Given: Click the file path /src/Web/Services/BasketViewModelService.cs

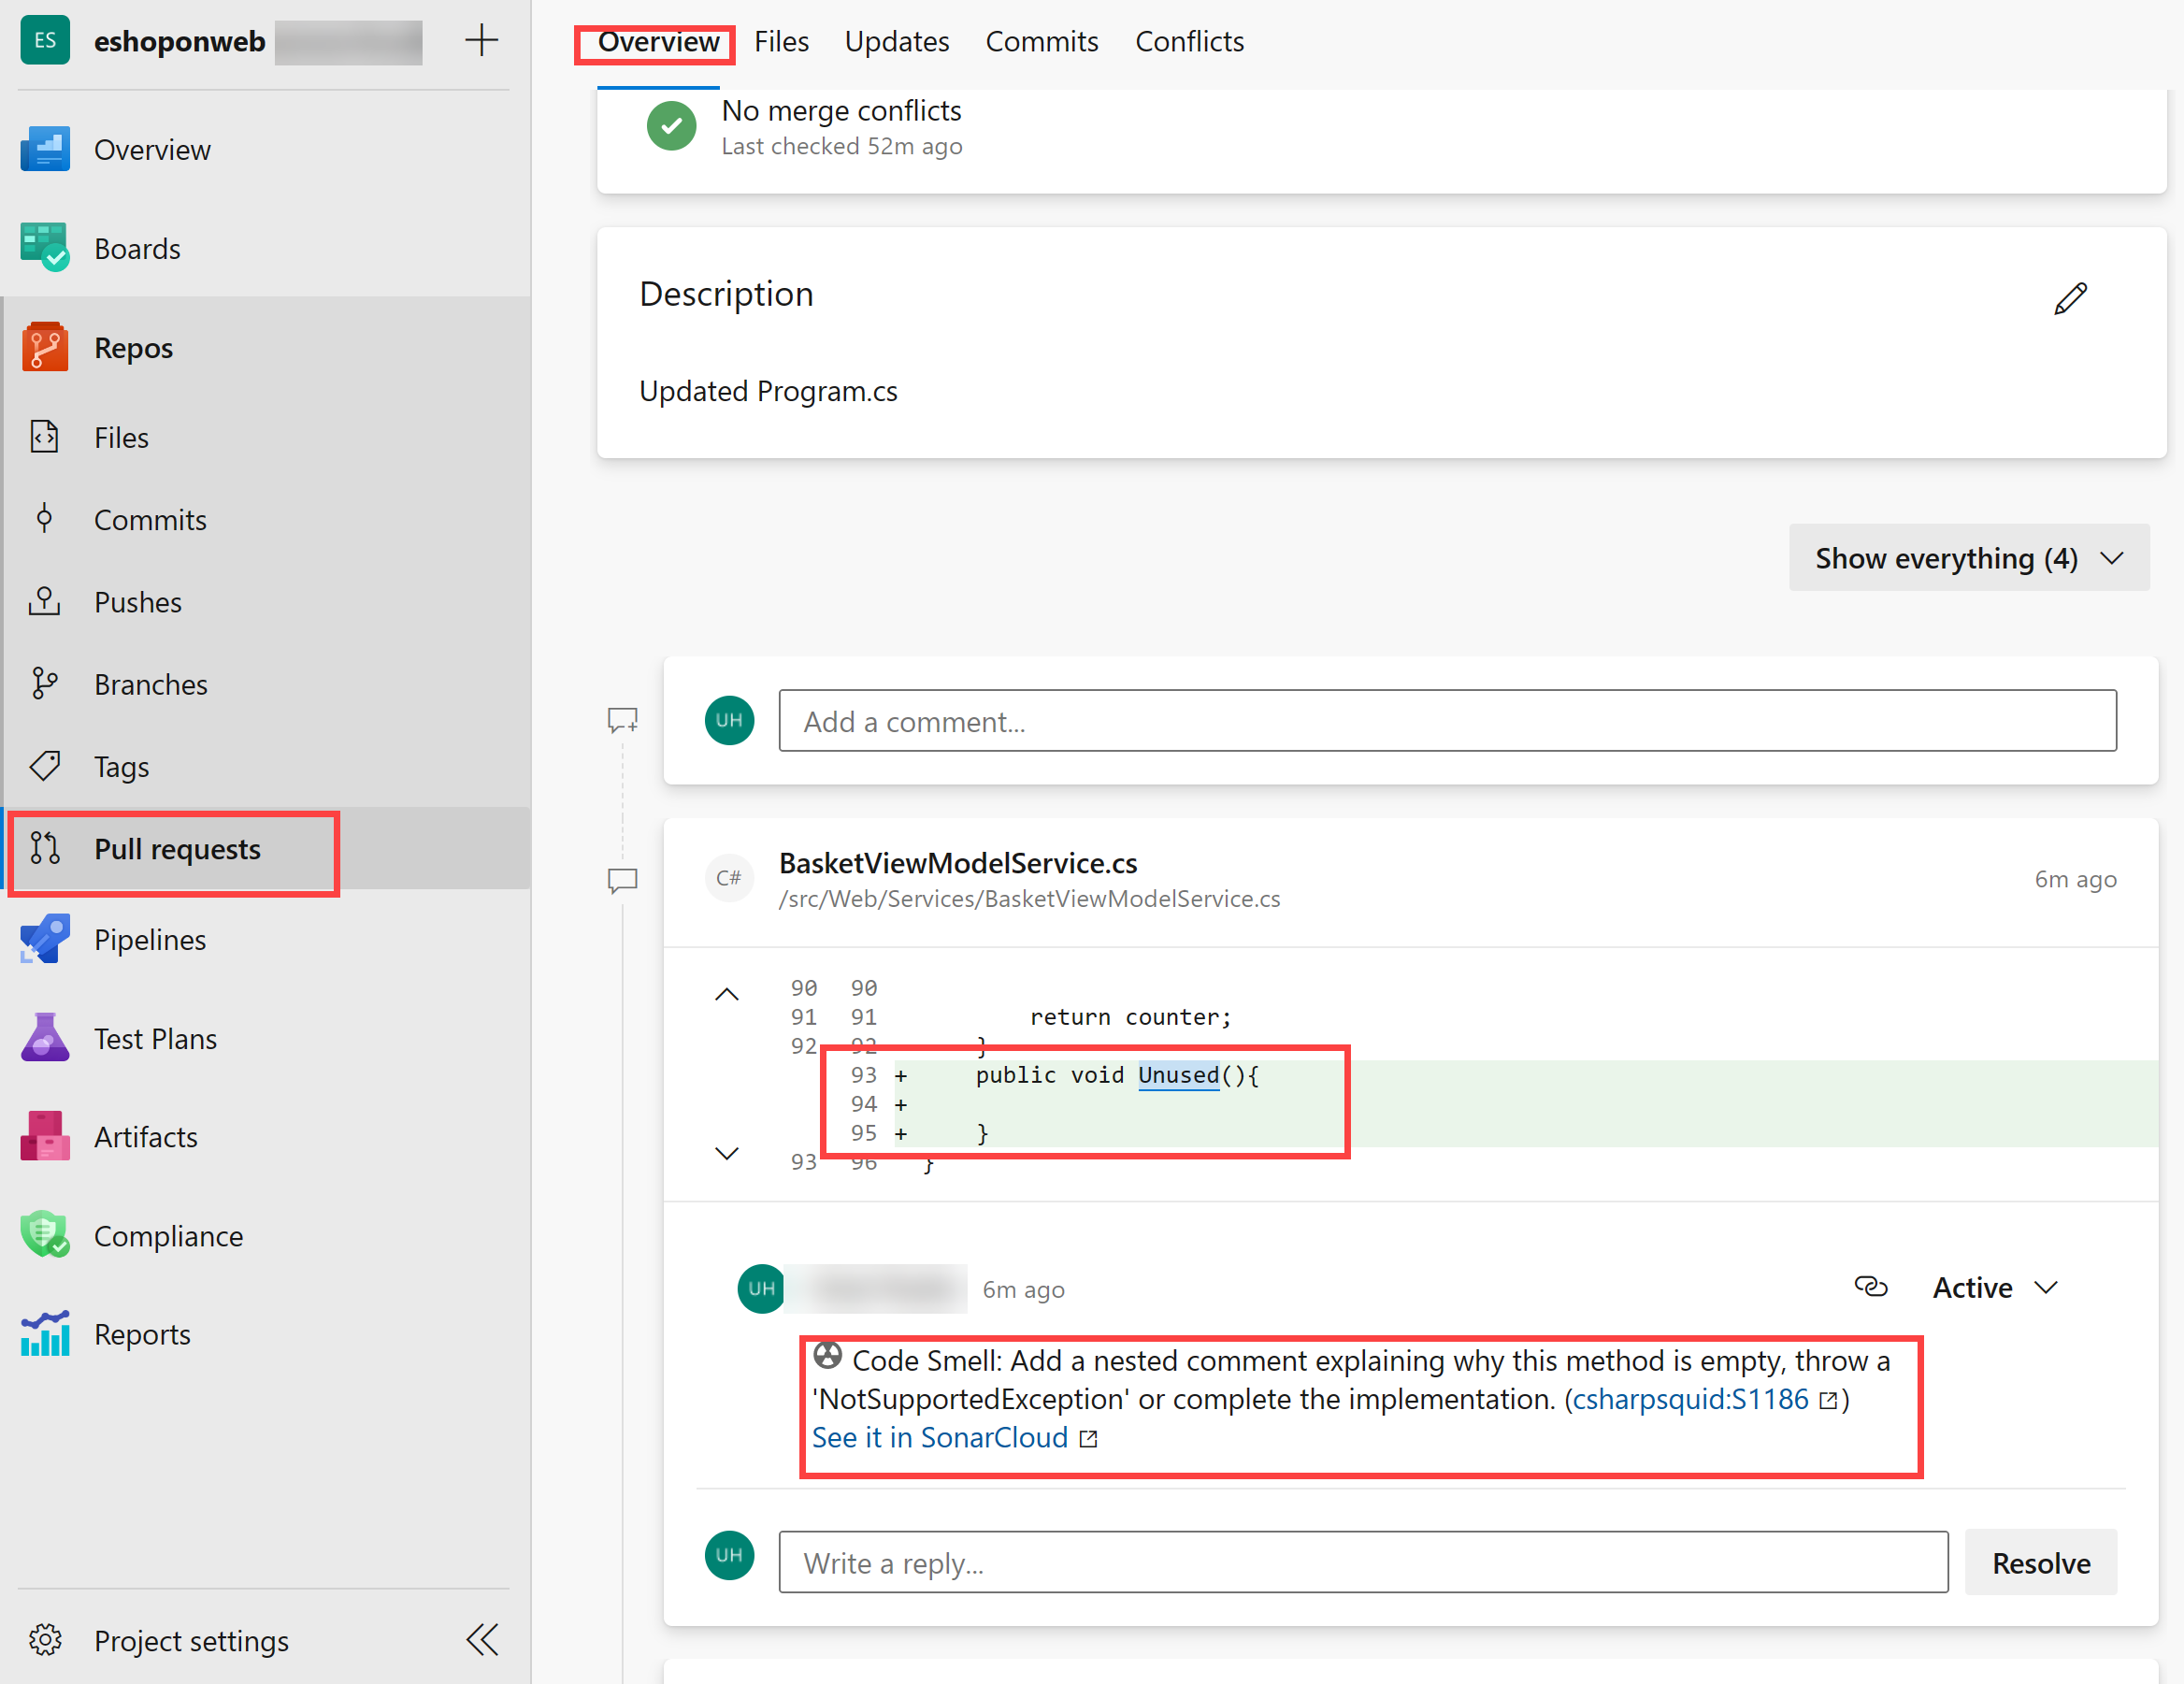Looking at the screenshot, I should tap(1029, 899).
